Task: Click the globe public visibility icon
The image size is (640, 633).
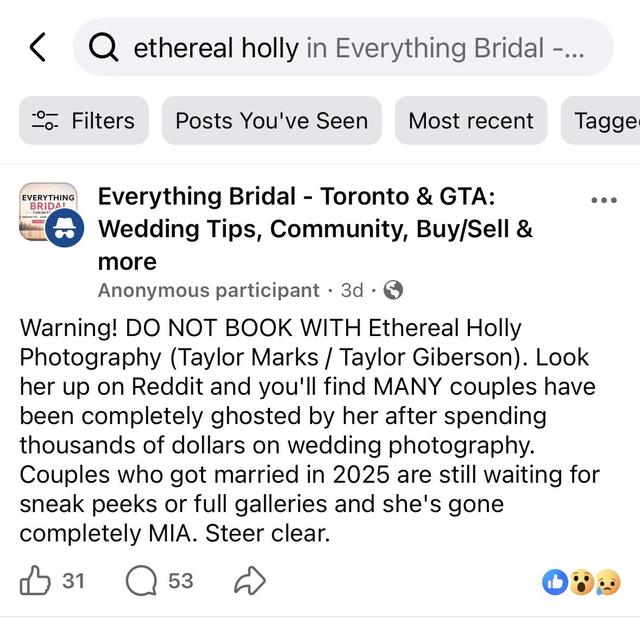Action: click(x=393, y=290)
